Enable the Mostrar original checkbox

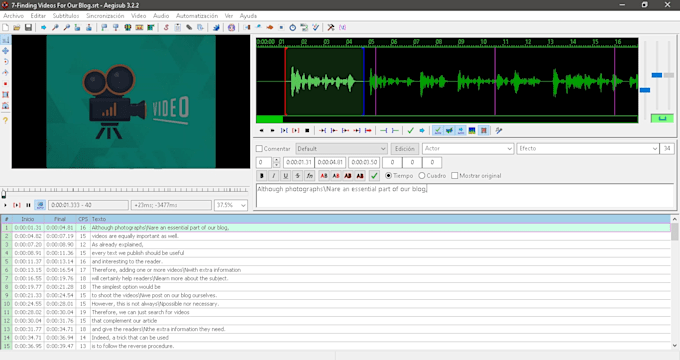(454, 176)
